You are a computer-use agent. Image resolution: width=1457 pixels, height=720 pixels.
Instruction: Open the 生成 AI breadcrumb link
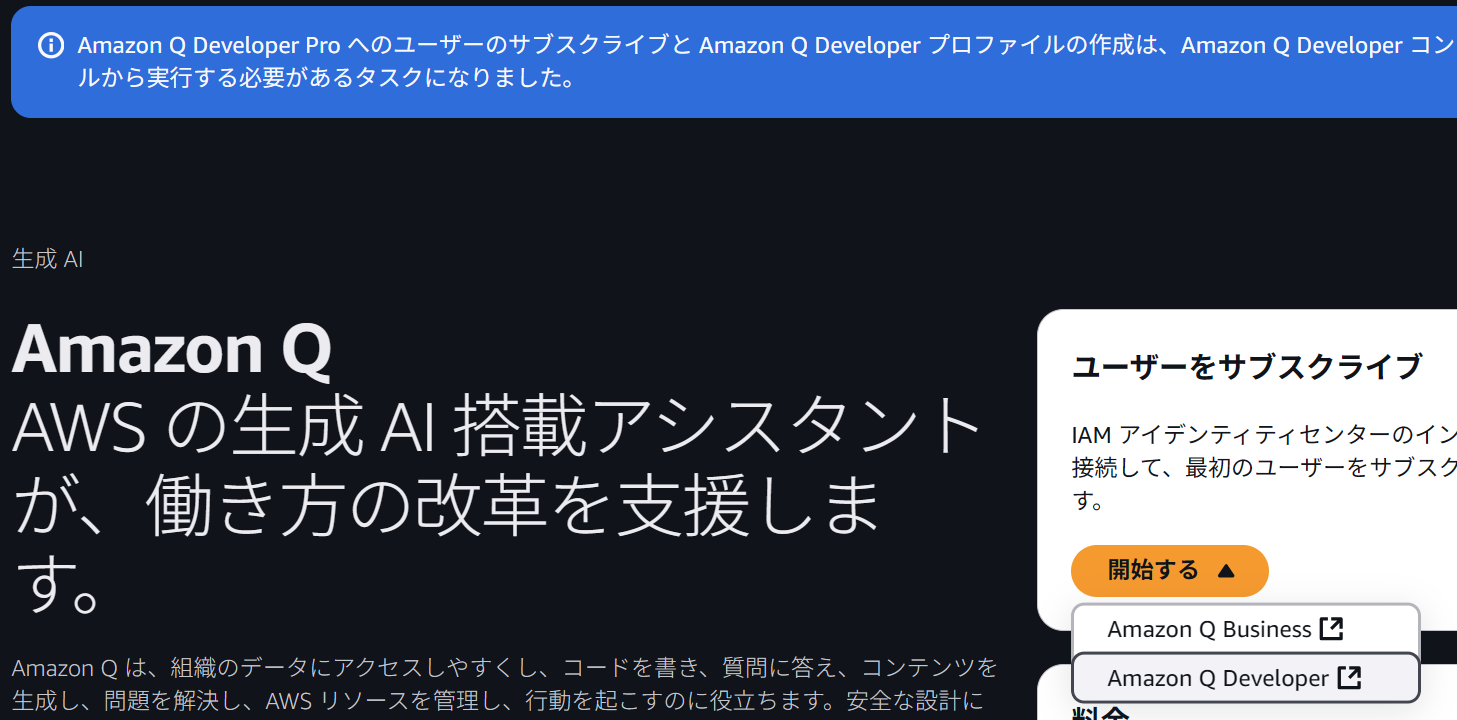47,259
